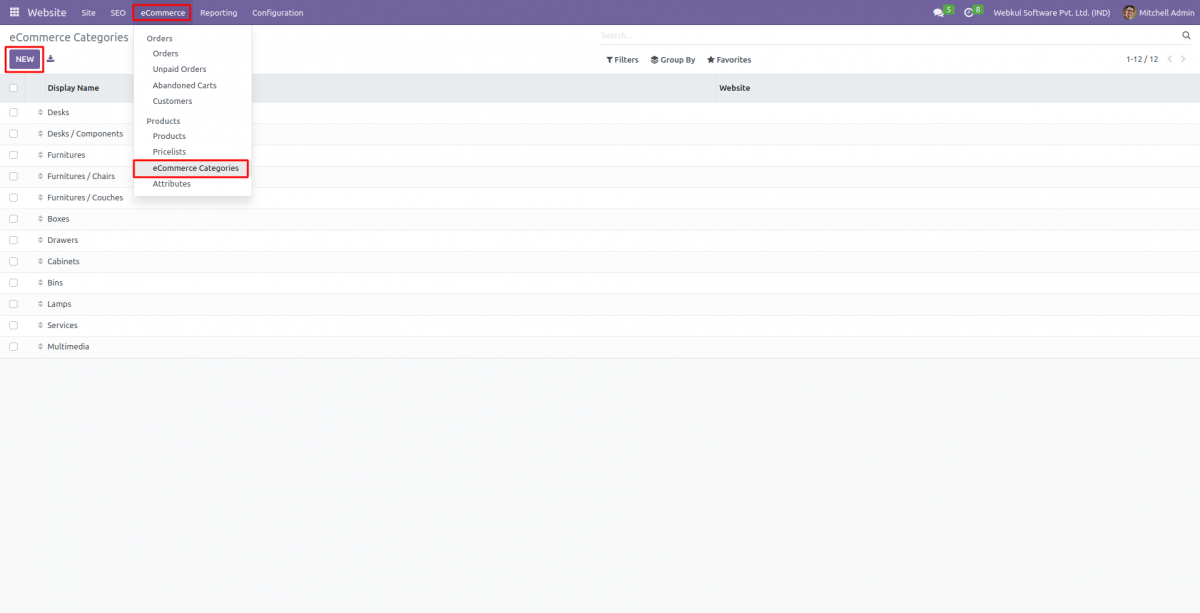Open the Reporting menu

(218, 12)
